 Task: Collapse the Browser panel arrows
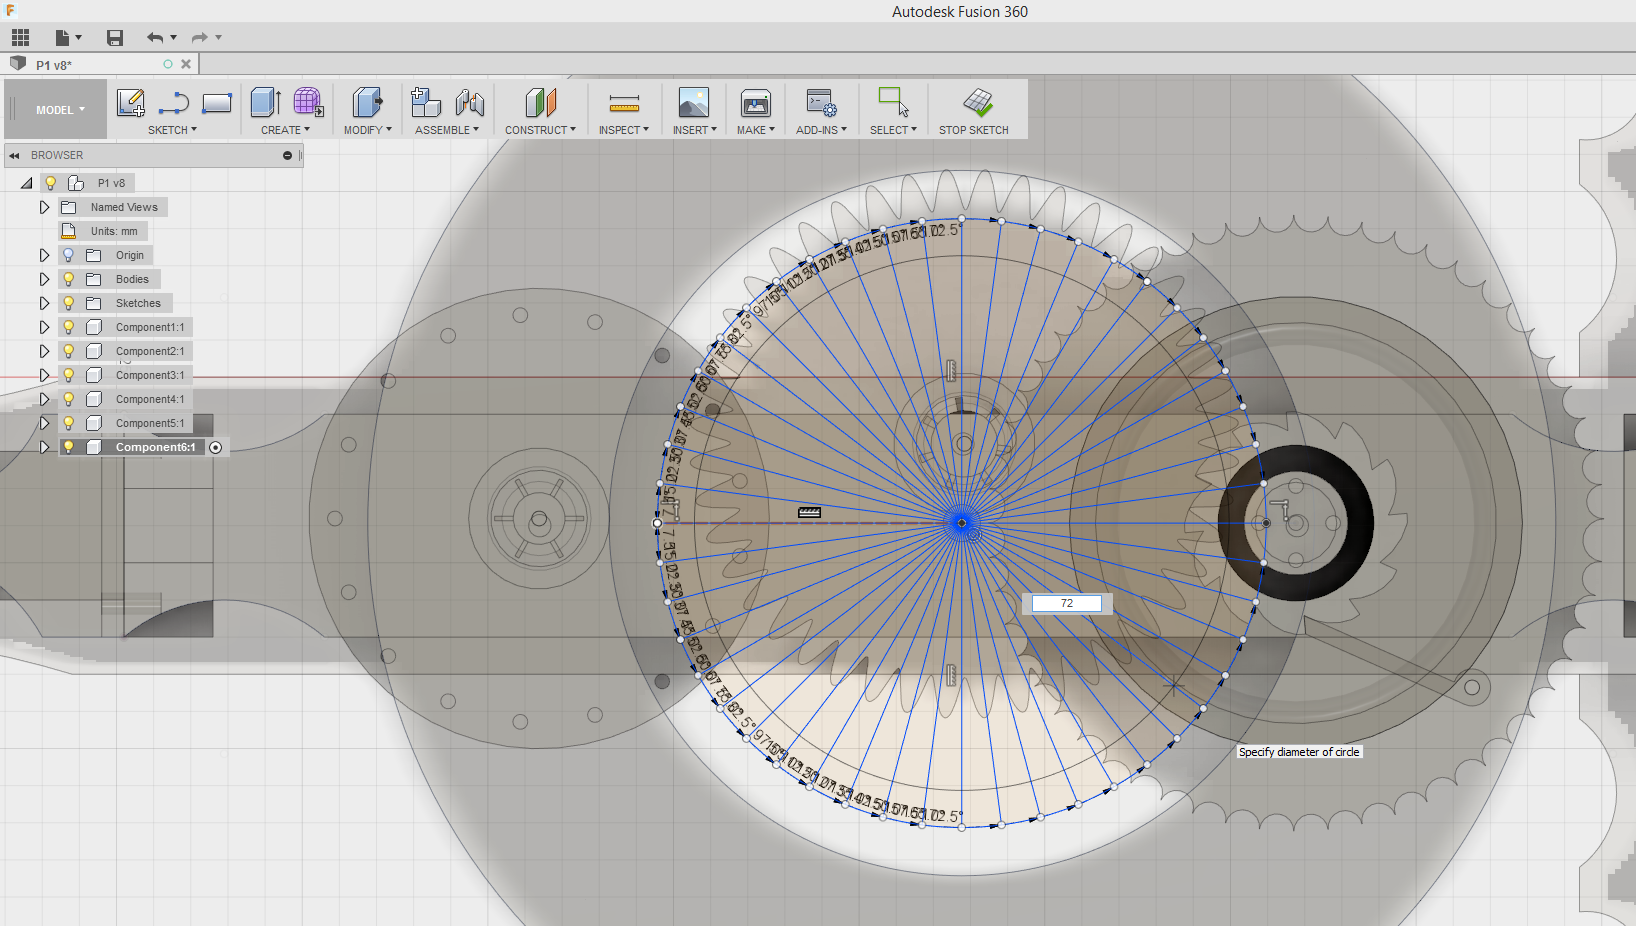tap(15, 156)
